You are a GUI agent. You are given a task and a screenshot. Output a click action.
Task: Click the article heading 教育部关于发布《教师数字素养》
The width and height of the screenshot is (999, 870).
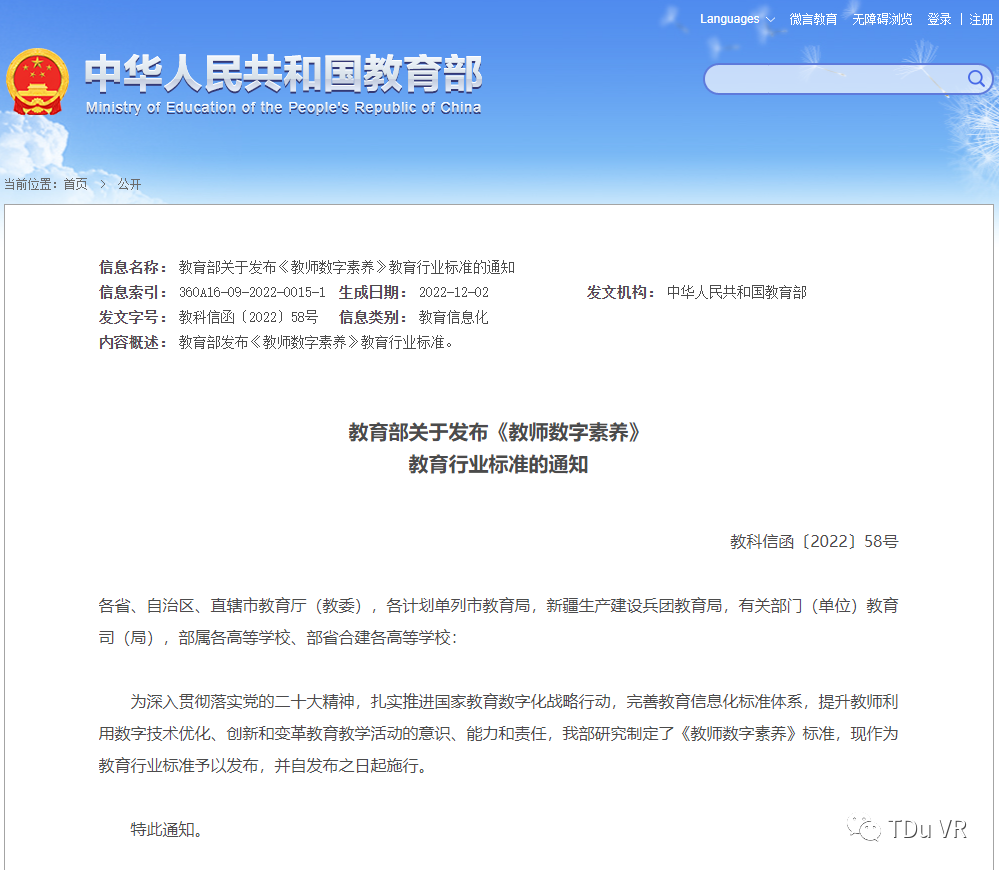coord(495,432)
